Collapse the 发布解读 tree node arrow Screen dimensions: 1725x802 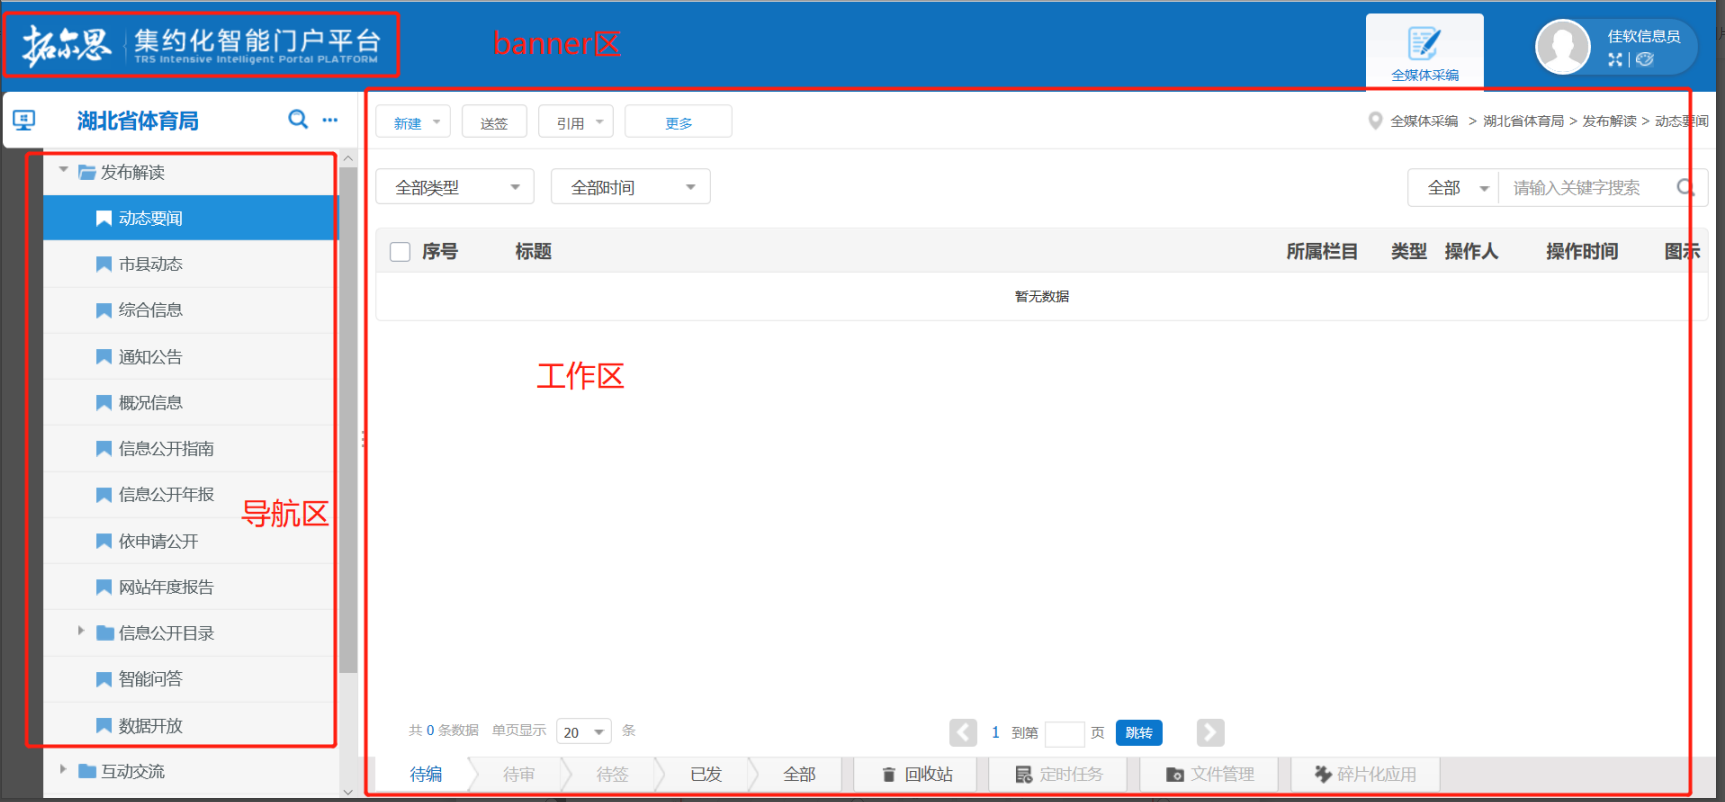click(63, 170)
